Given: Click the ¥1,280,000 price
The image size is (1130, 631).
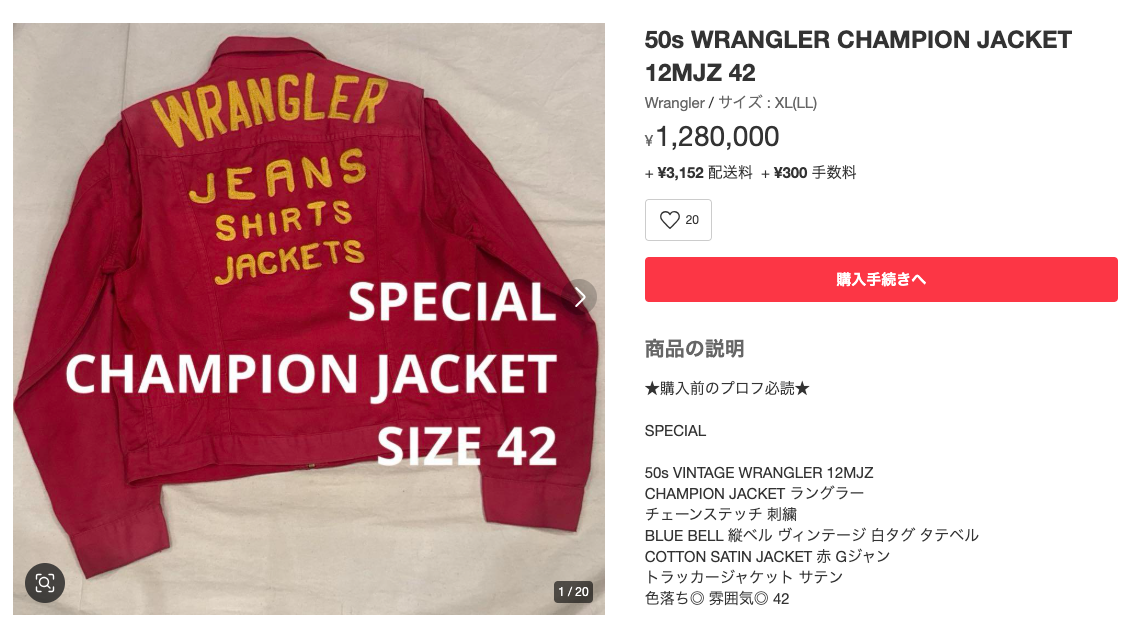Looking at the screenshot, I should [x=712, y=137].
